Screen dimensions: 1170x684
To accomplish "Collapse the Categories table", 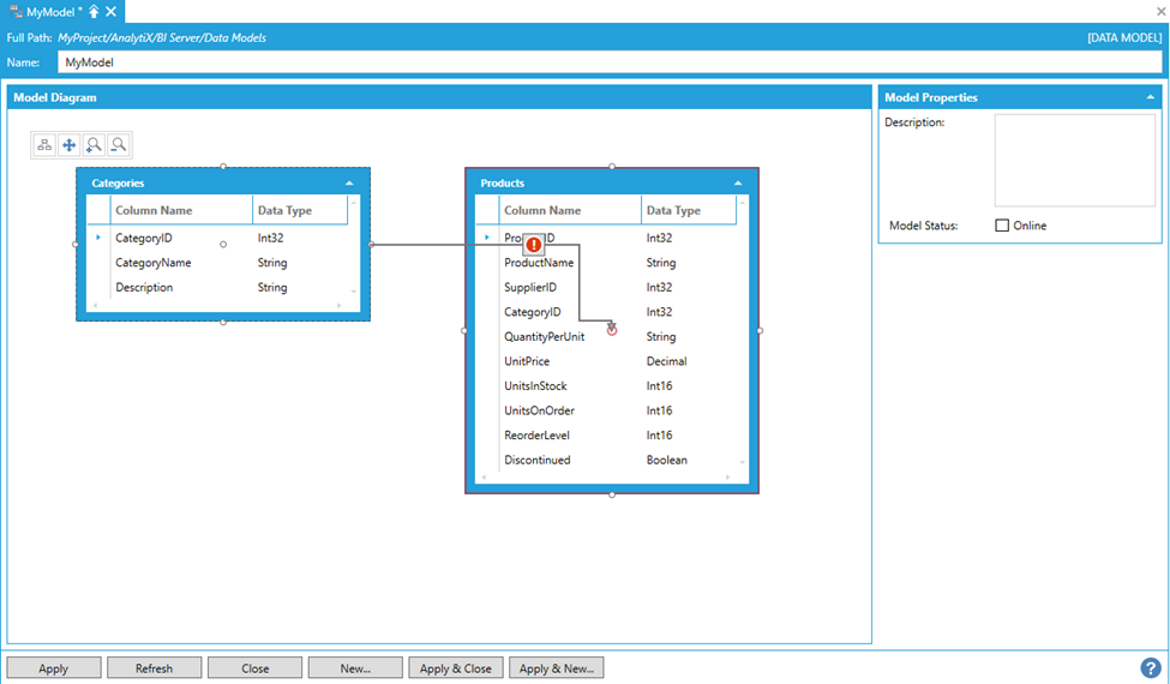I will [349, 183].
